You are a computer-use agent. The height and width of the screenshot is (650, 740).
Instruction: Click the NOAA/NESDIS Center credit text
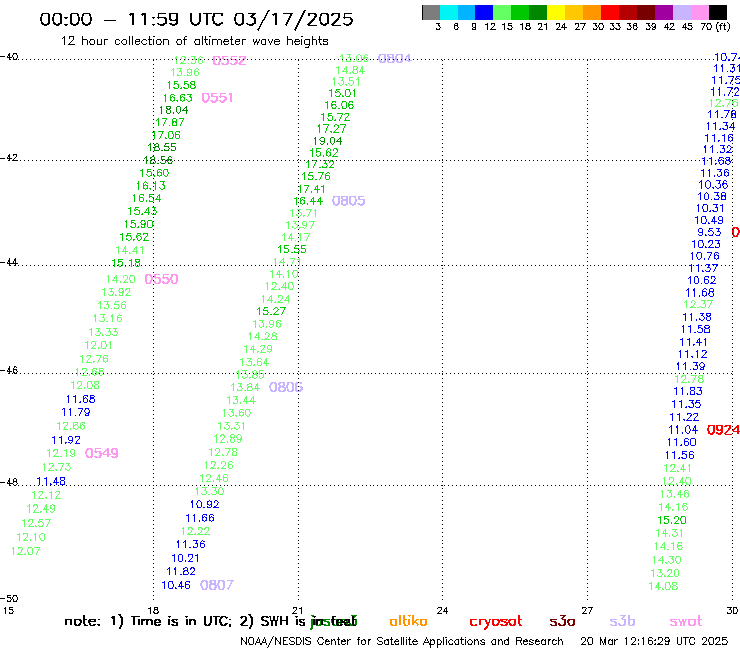coord(402,641)
